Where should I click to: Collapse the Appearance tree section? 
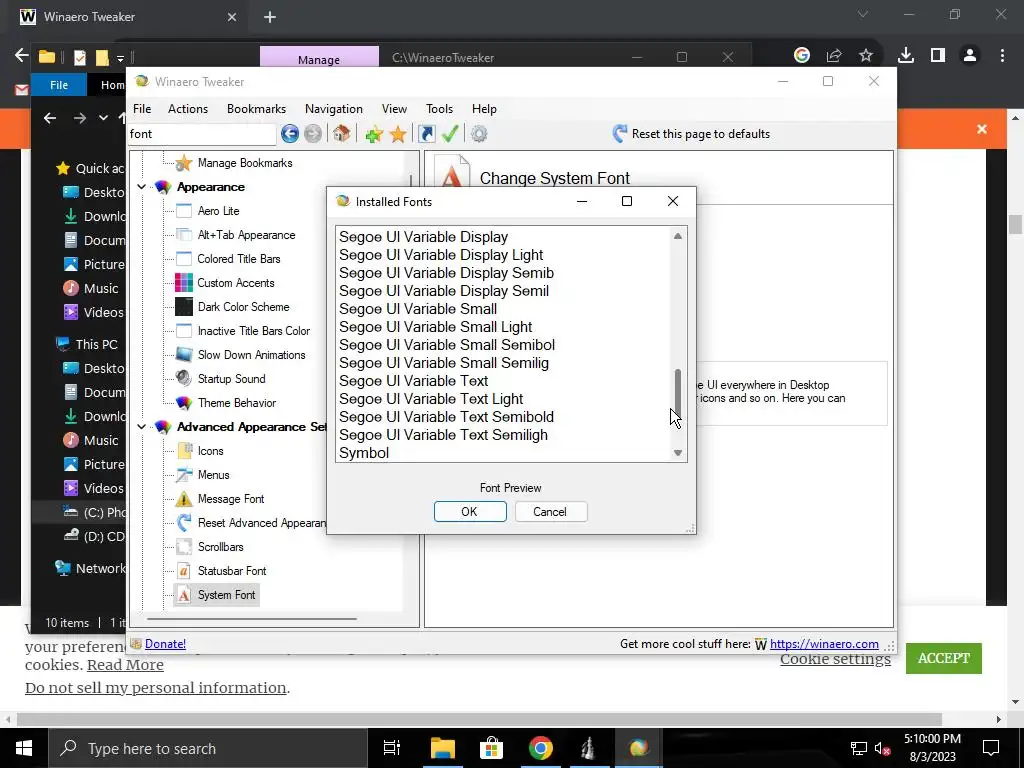pyautogui.click(x=142, y=187)
